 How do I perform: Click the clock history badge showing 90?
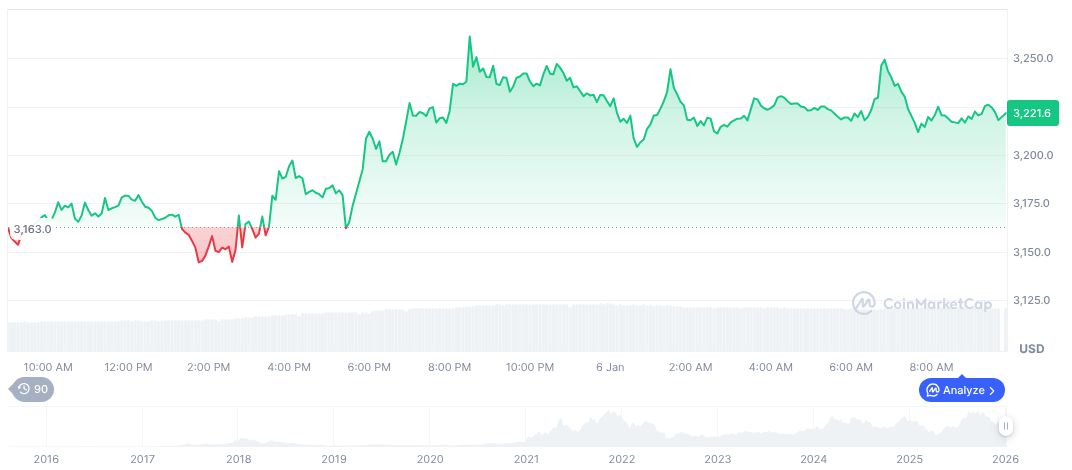coord(31,389)
